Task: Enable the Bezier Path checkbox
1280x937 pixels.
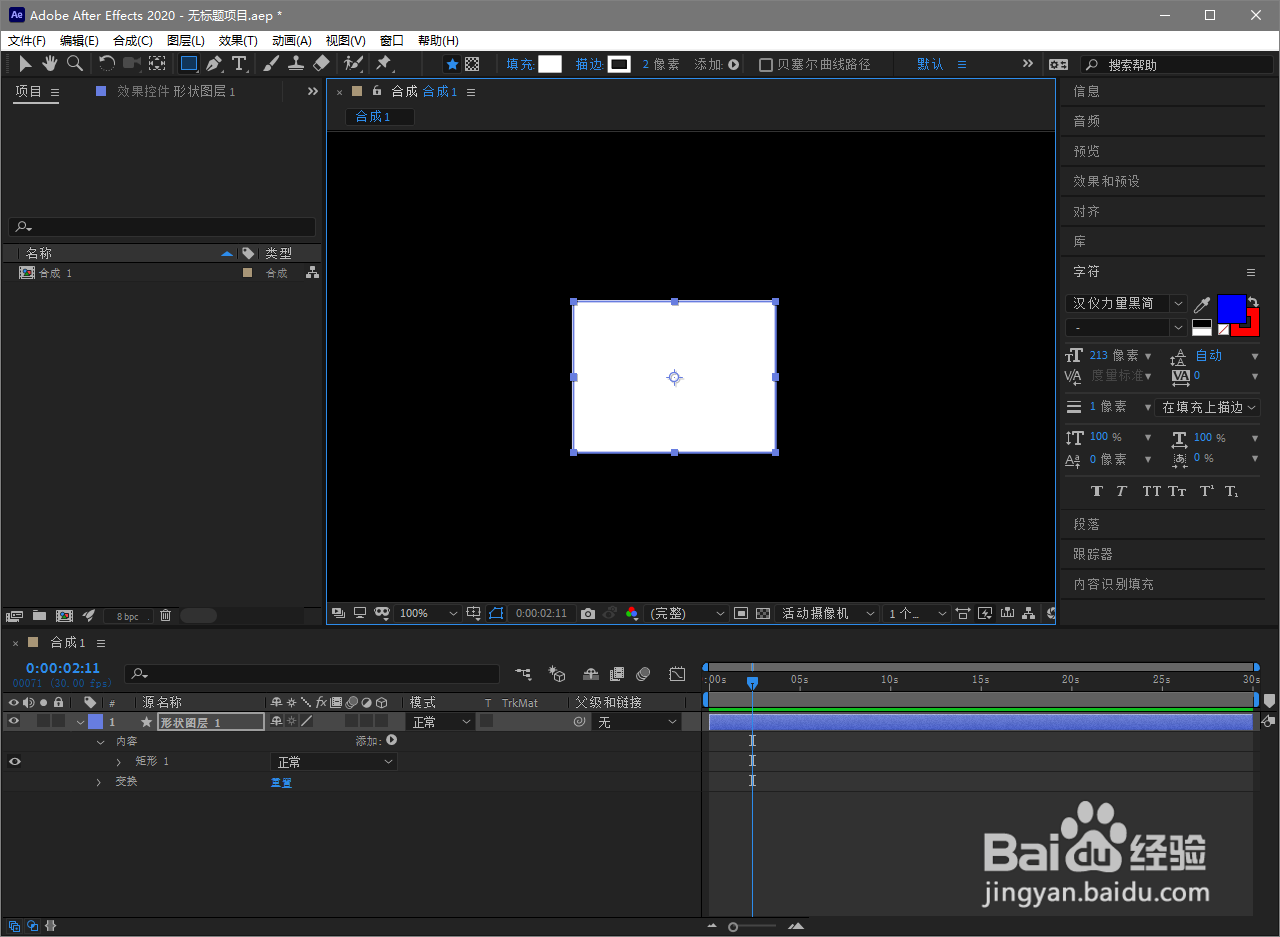Action: (x=766, y=64)
